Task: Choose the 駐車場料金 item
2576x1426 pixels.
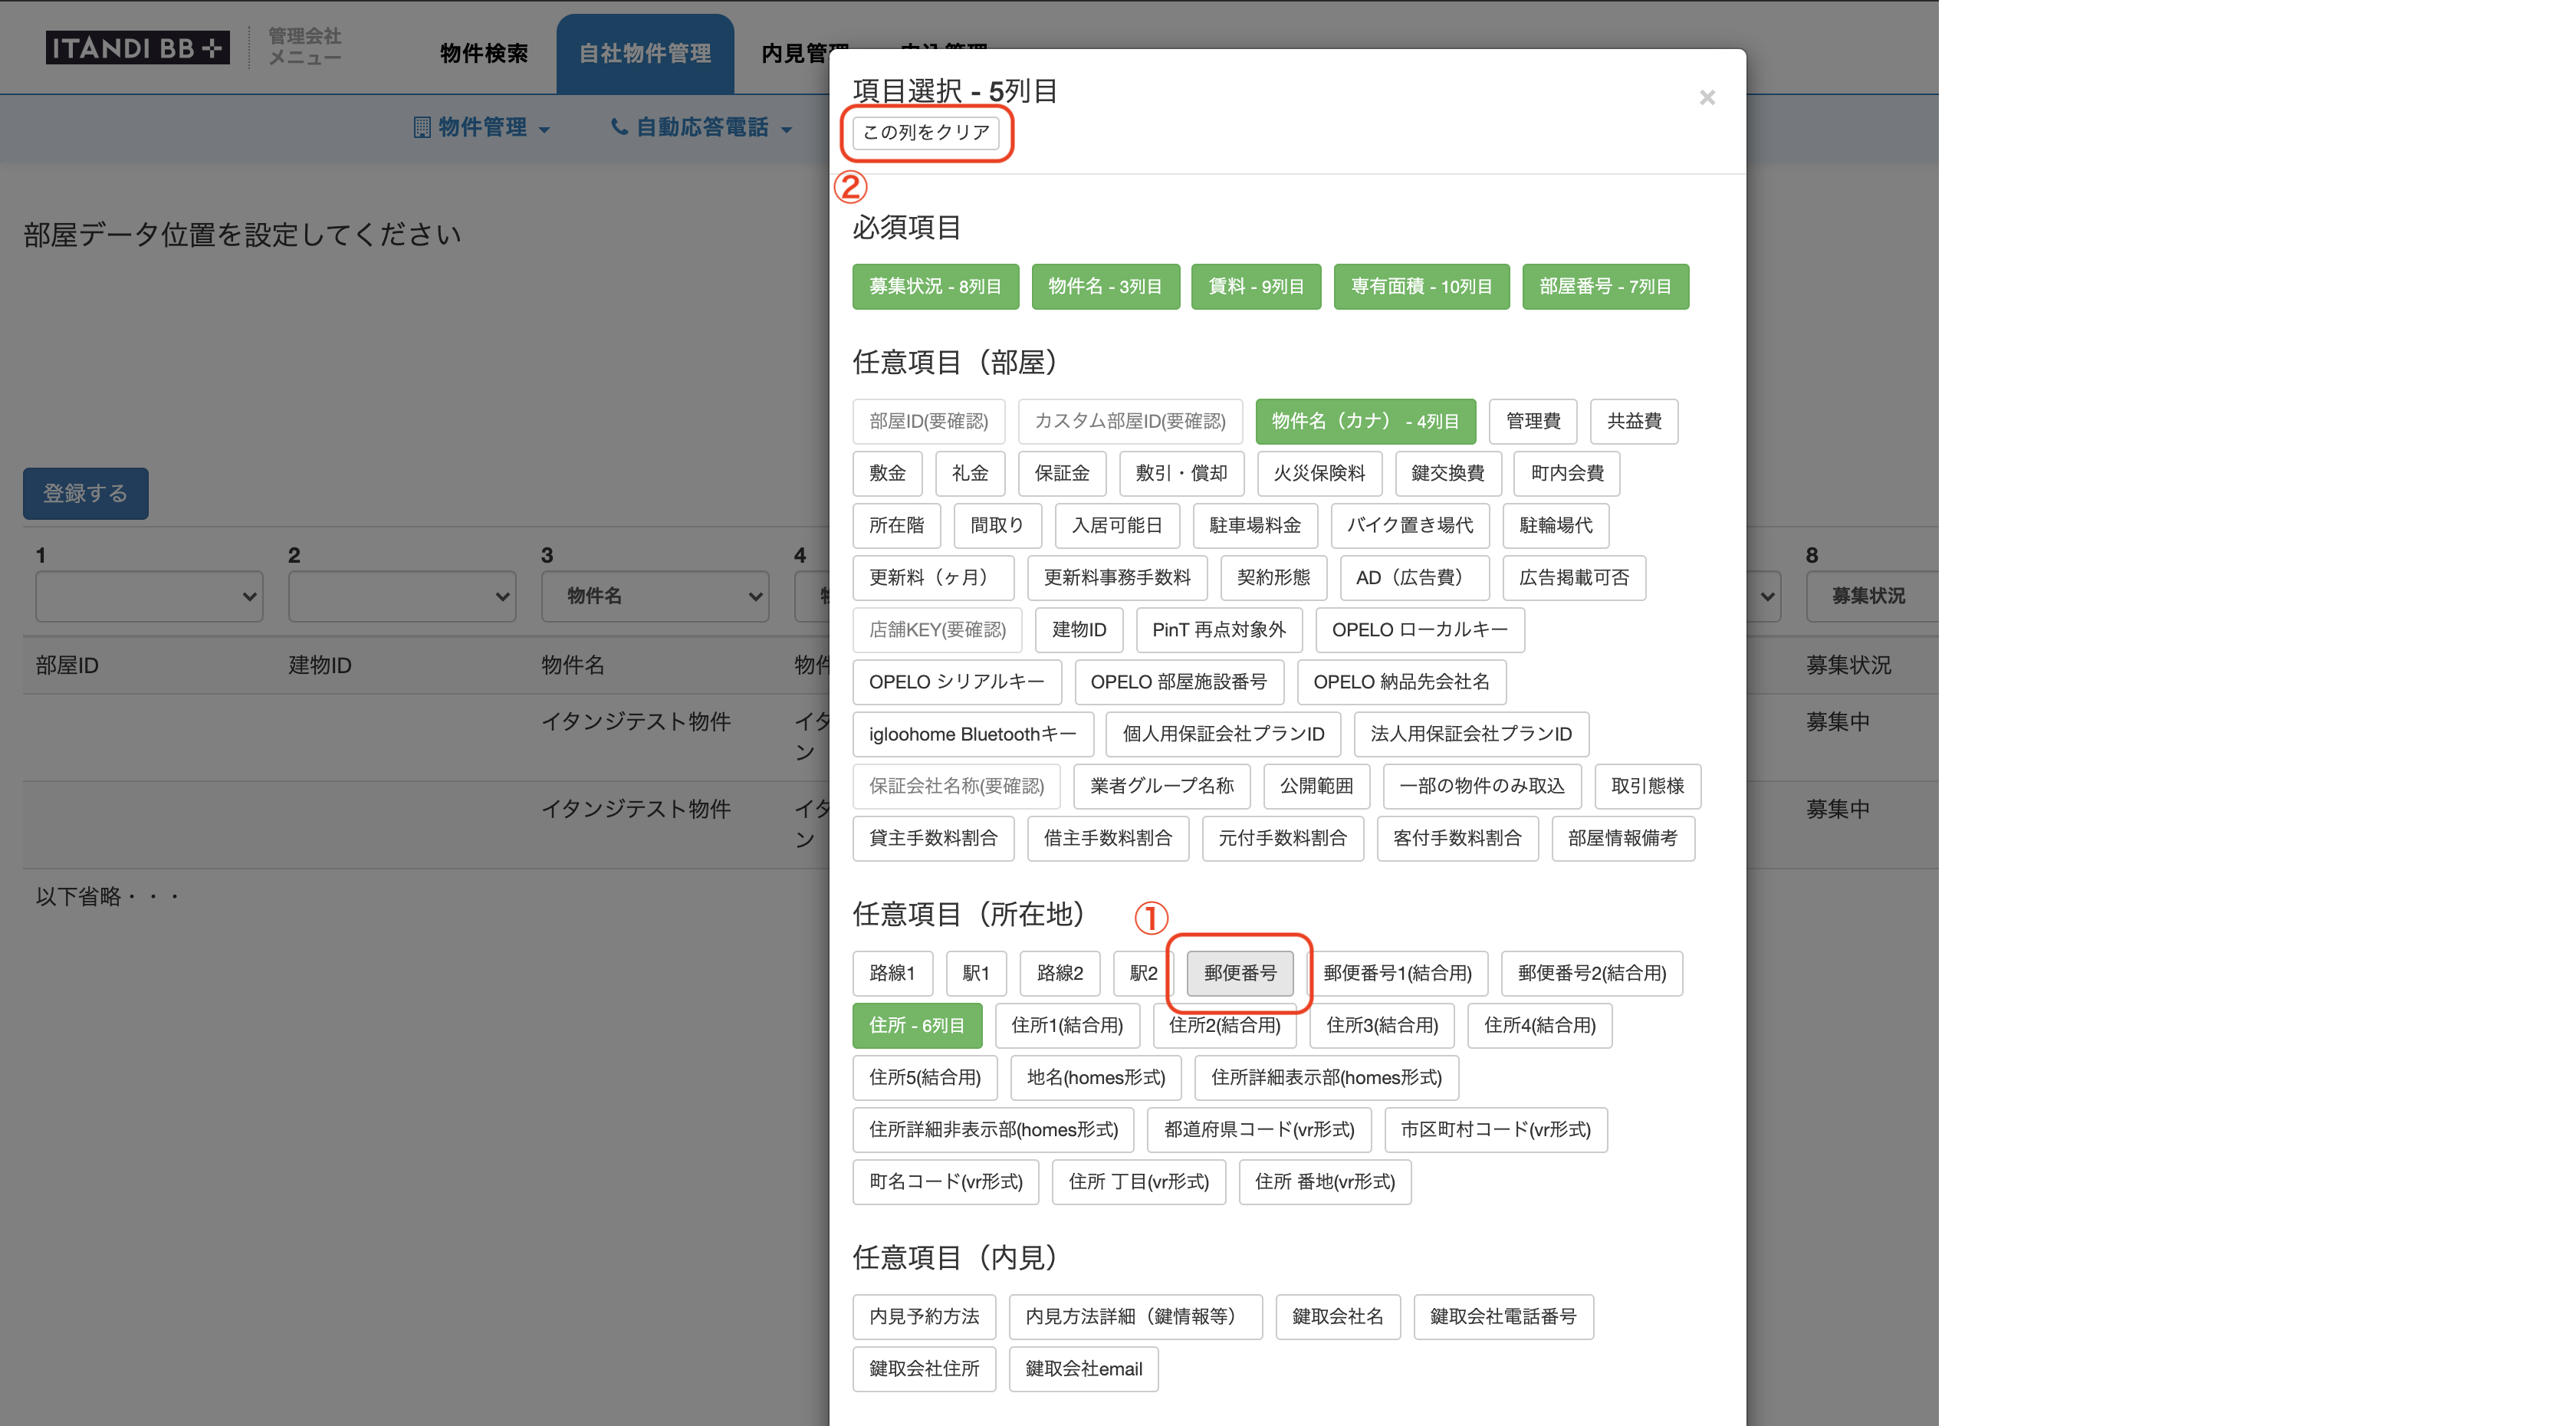Action: [1255, 525]
